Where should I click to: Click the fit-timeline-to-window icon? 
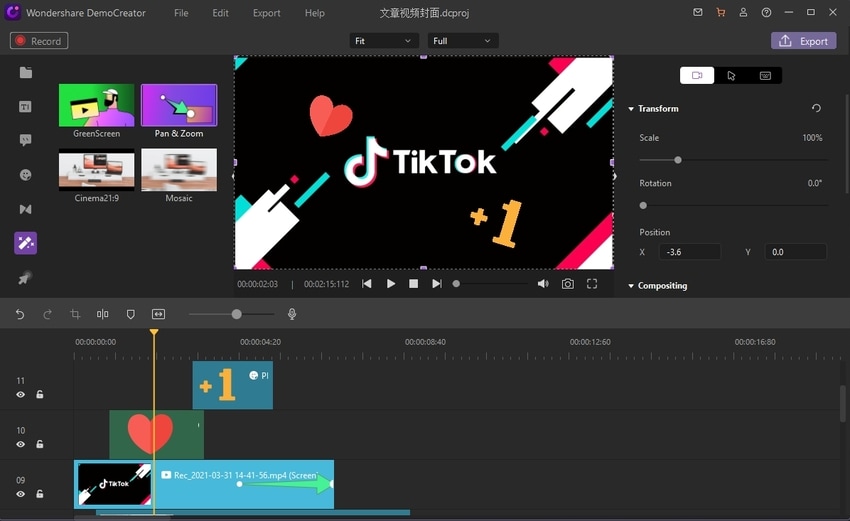click(x=158, y=314)
